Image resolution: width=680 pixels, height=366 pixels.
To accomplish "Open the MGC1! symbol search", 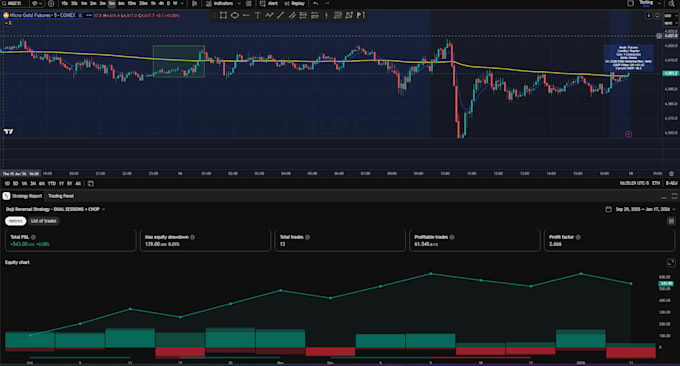I will (14, 3).
